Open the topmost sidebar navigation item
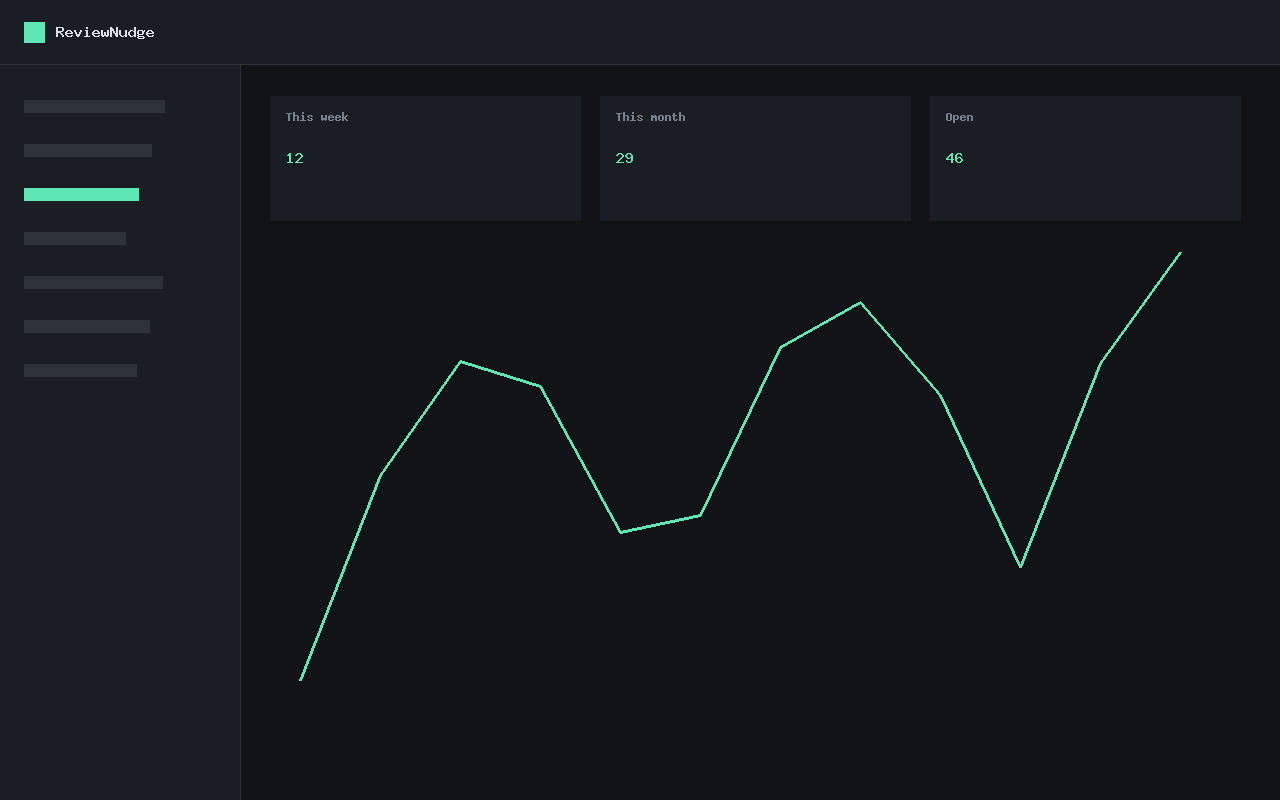 pyautogui.click(x=94, y=106)
